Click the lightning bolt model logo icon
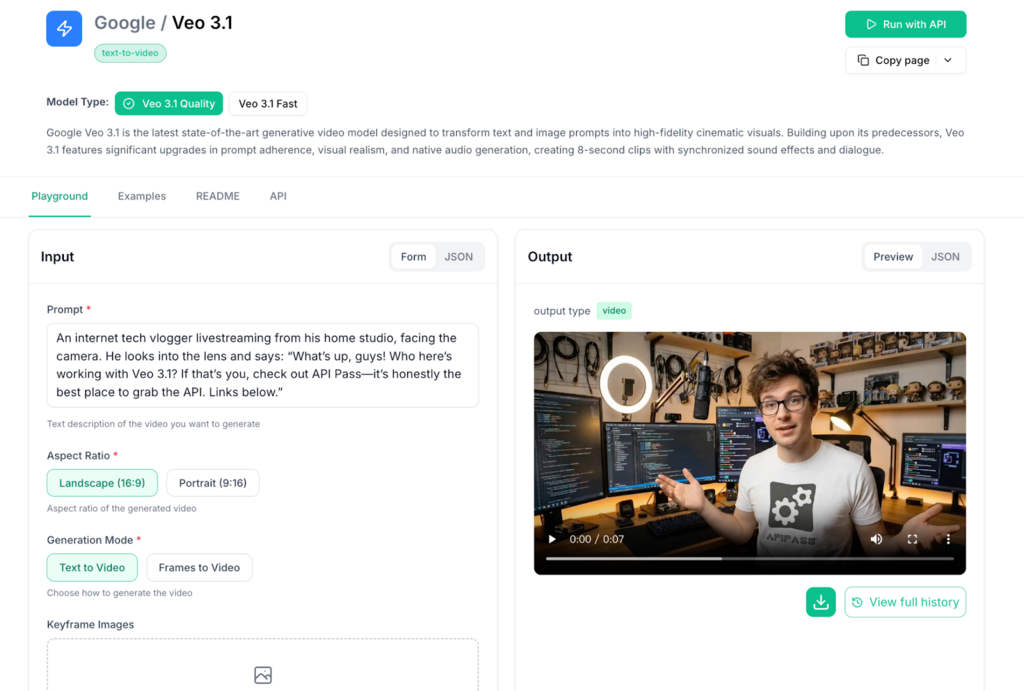Viewport: 1024px width, 691px height. pyautogui.click(x=64, y=29)
